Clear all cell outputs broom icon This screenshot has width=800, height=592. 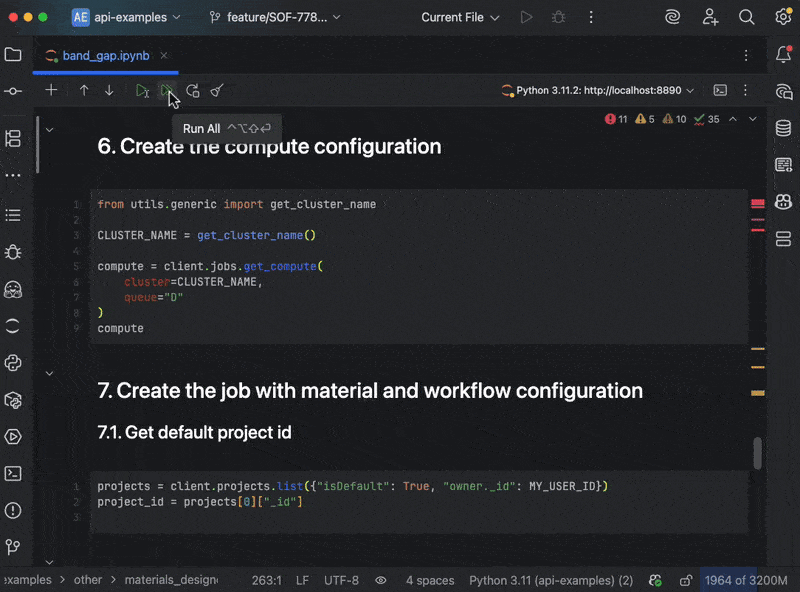click(x=217, y=91)
